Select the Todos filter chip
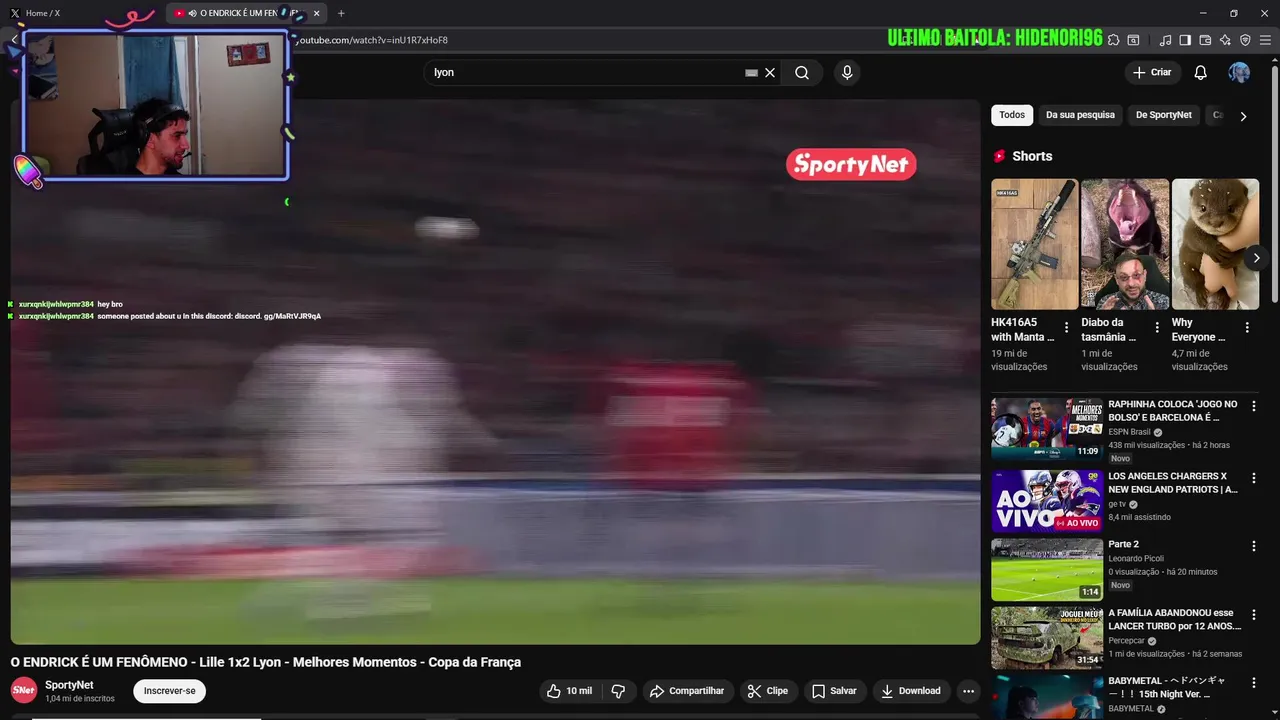Image resolution: width=1280 pixels, height=720 pixels. [1012, 115]
